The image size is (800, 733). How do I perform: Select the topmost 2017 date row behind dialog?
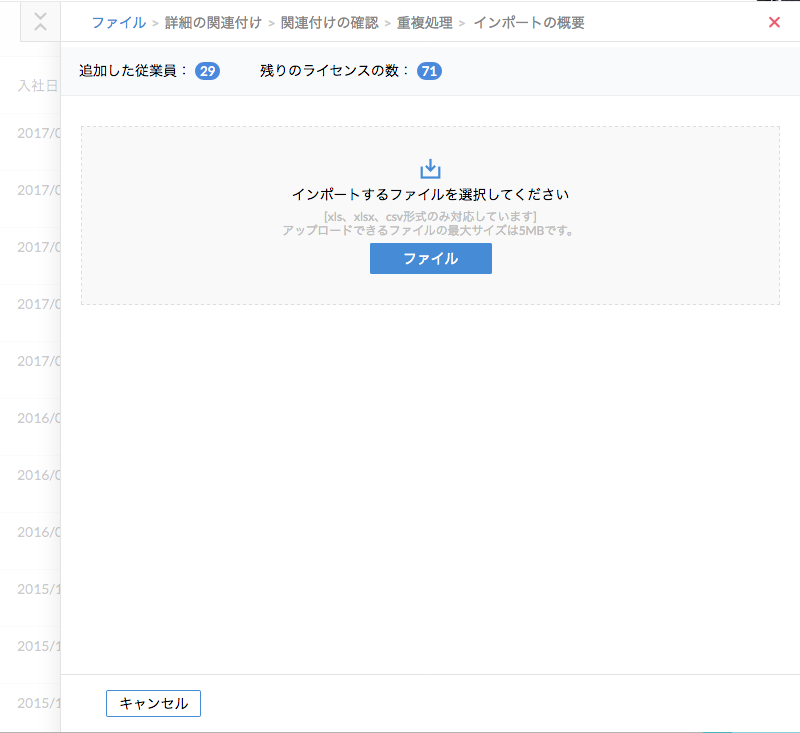[x=39, y=133]
